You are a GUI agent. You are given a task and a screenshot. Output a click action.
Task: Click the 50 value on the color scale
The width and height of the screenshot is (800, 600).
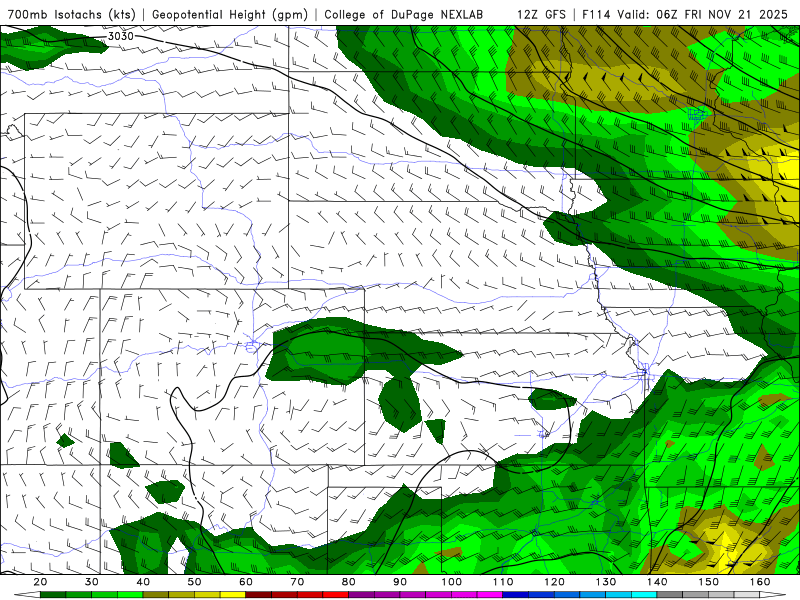pos(194,582)
